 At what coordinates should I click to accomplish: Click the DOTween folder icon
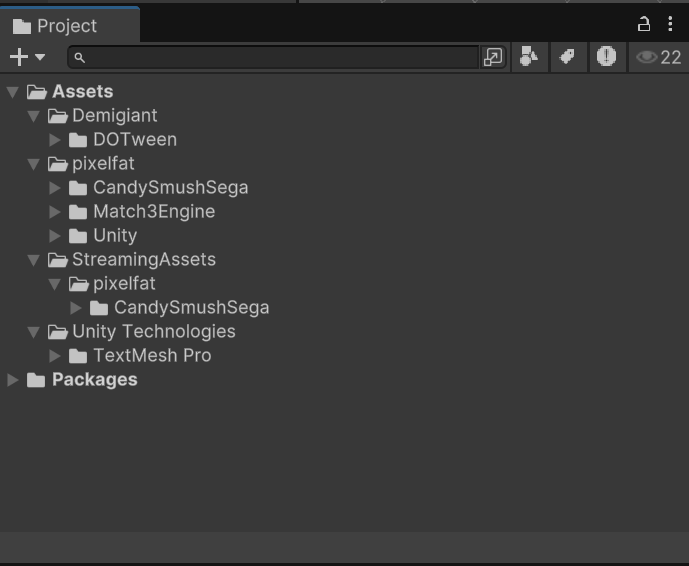79,140
